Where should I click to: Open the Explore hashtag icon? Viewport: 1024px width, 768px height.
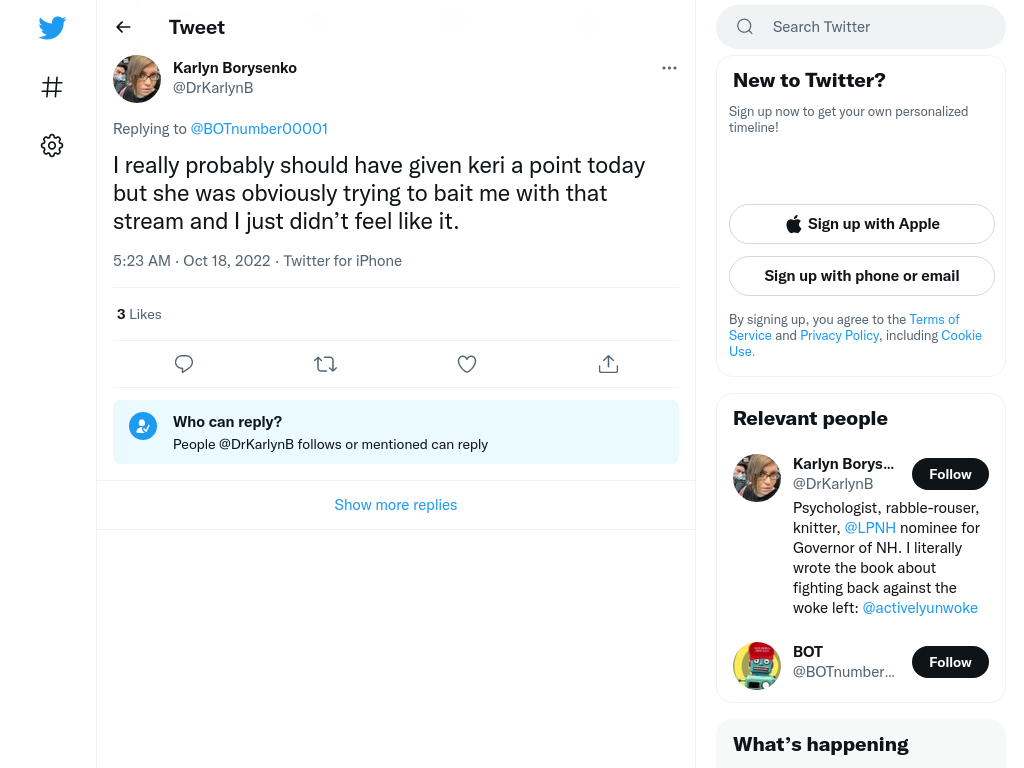52,87
